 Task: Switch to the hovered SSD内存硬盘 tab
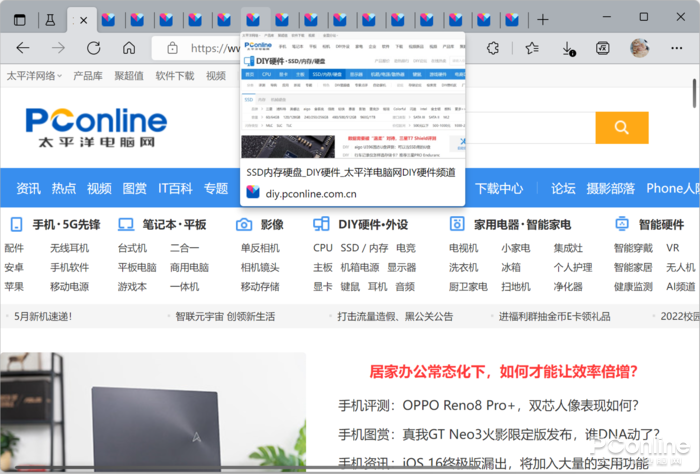(x=254, y=20)
